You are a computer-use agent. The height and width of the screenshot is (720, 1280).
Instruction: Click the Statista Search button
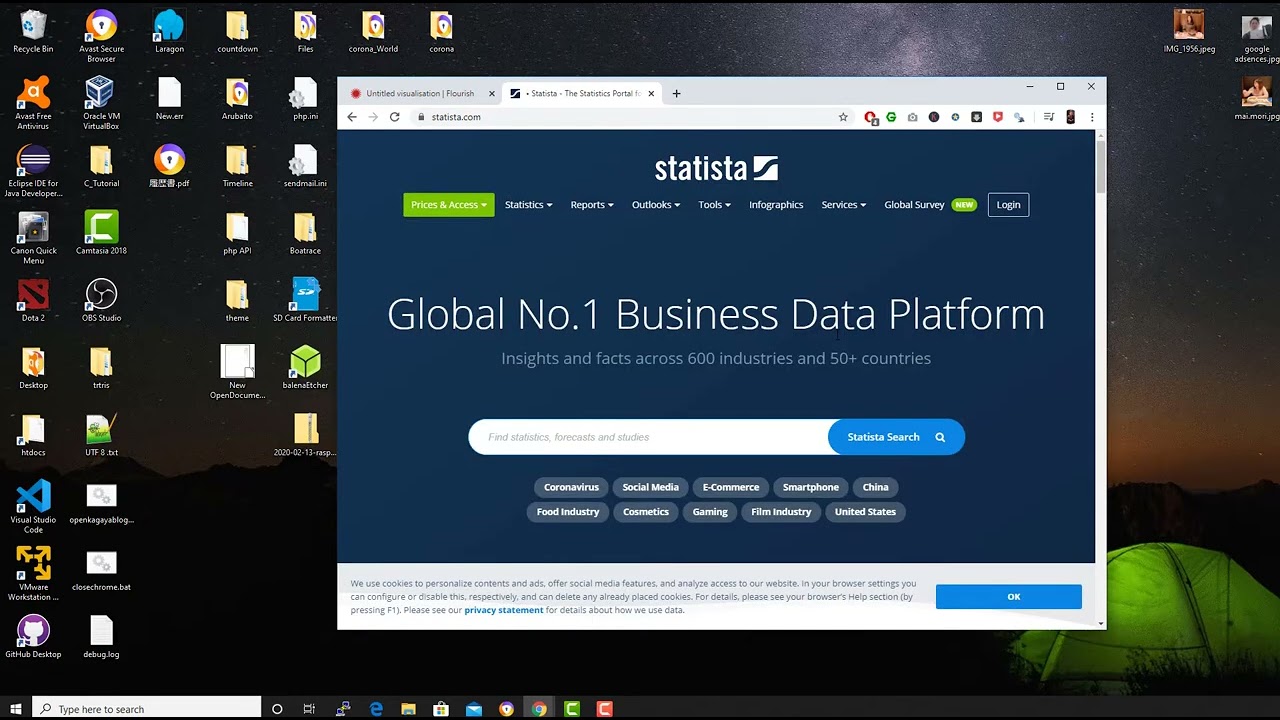pyautogui.click(x=896, y=437)
